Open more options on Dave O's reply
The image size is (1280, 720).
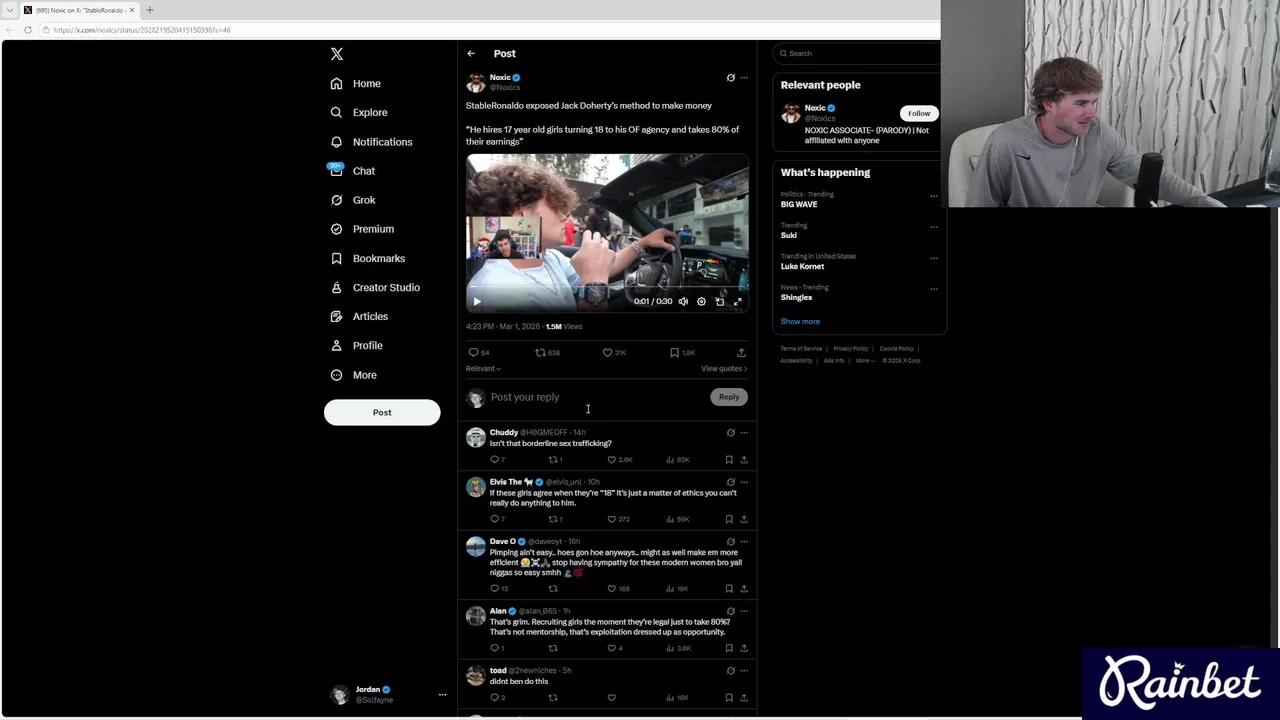click(x=743, y=542)
